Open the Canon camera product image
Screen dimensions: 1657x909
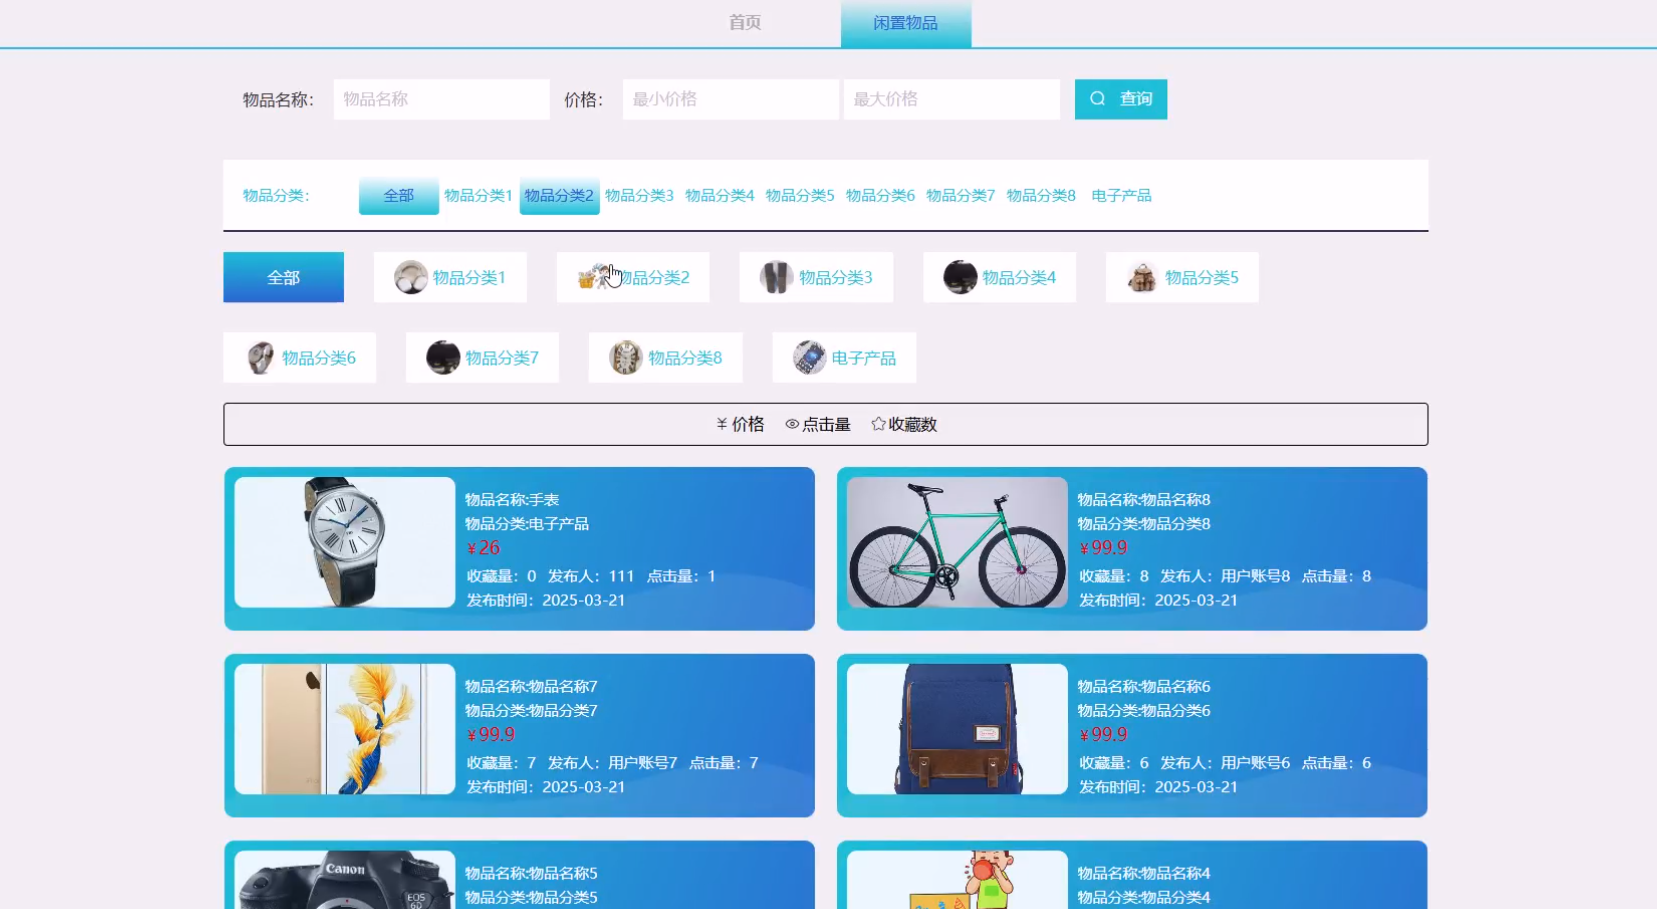click(345, 880)
